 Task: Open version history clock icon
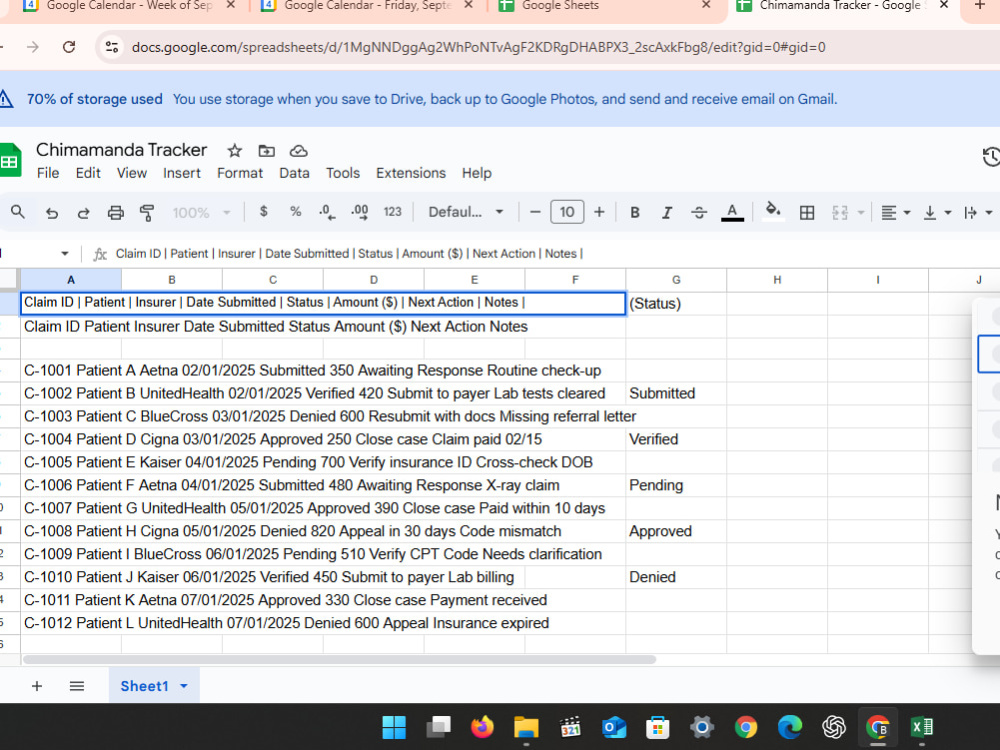pyautogui.click(x=991, y=157)
